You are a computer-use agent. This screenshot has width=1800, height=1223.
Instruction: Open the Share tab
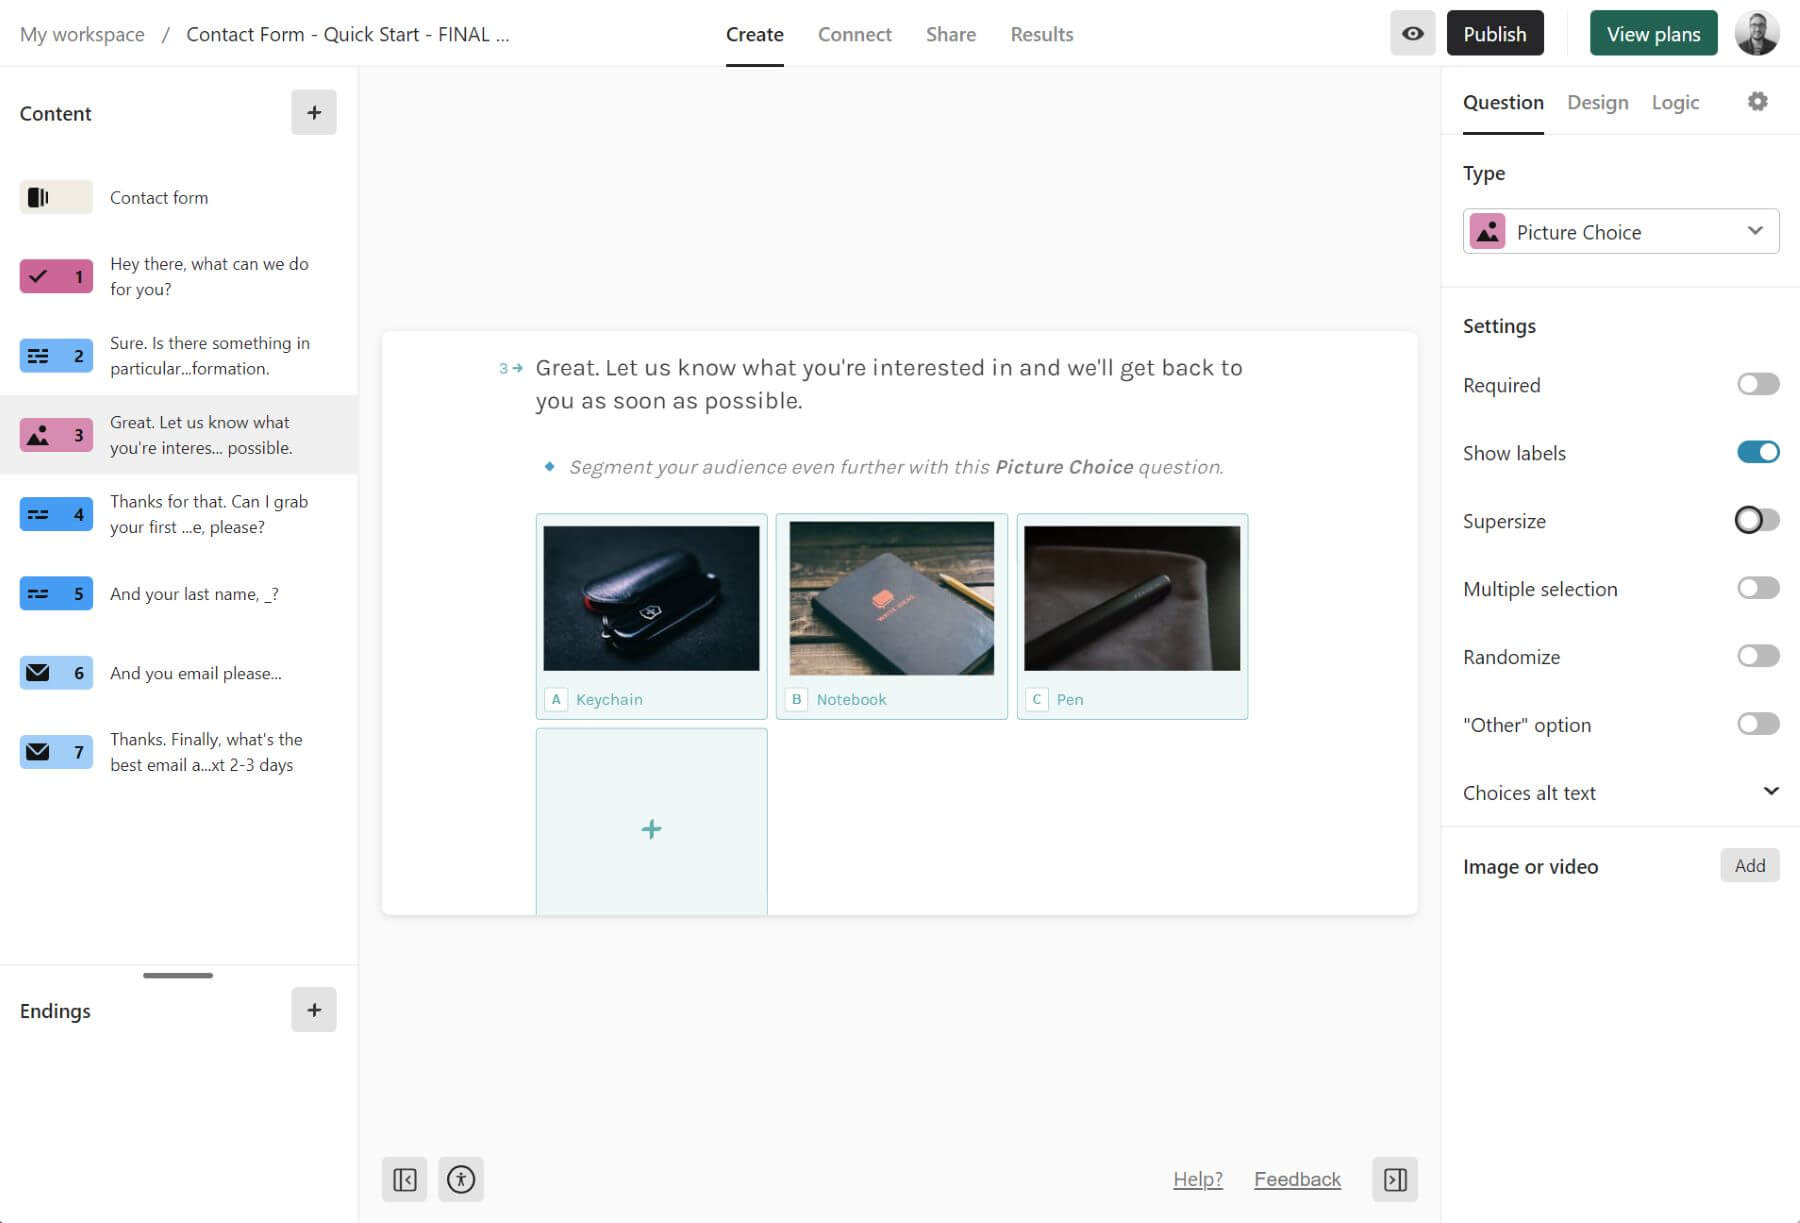click(951, 34)
